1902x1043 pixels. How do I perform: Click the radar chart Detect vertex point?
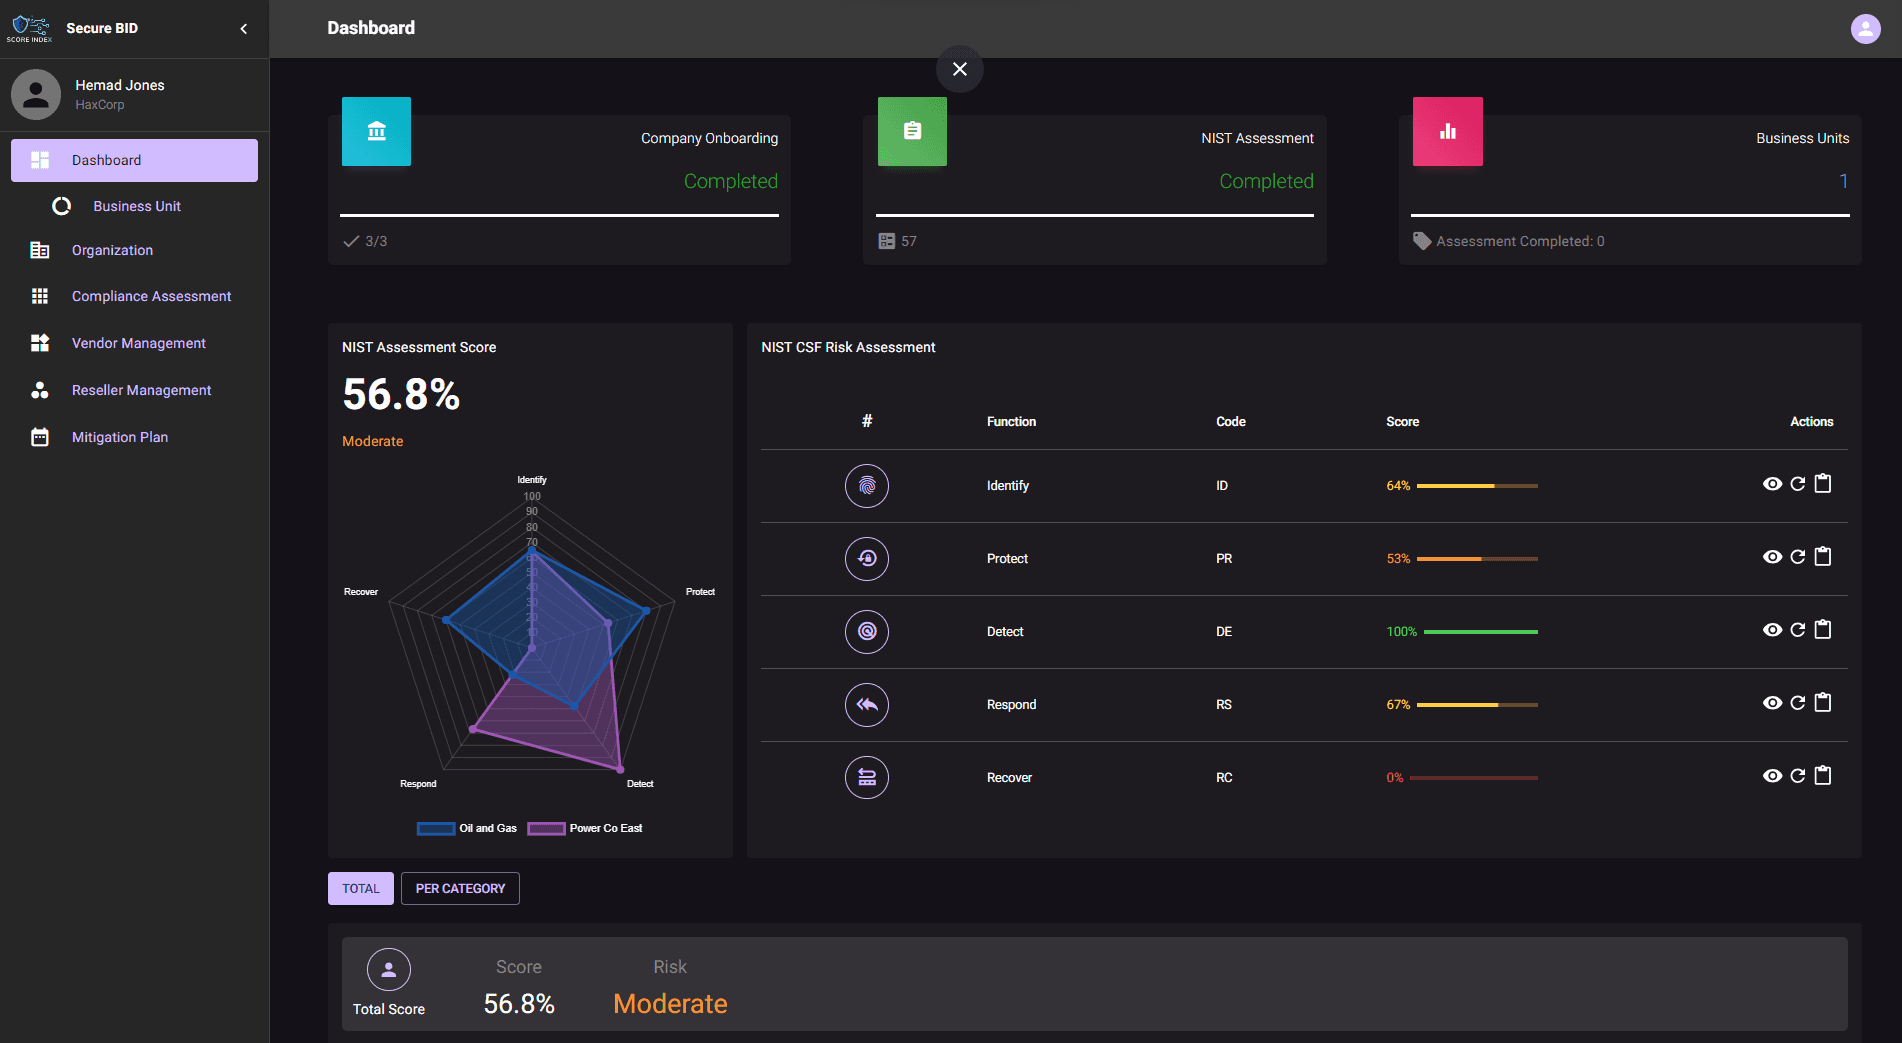(620, 769)
